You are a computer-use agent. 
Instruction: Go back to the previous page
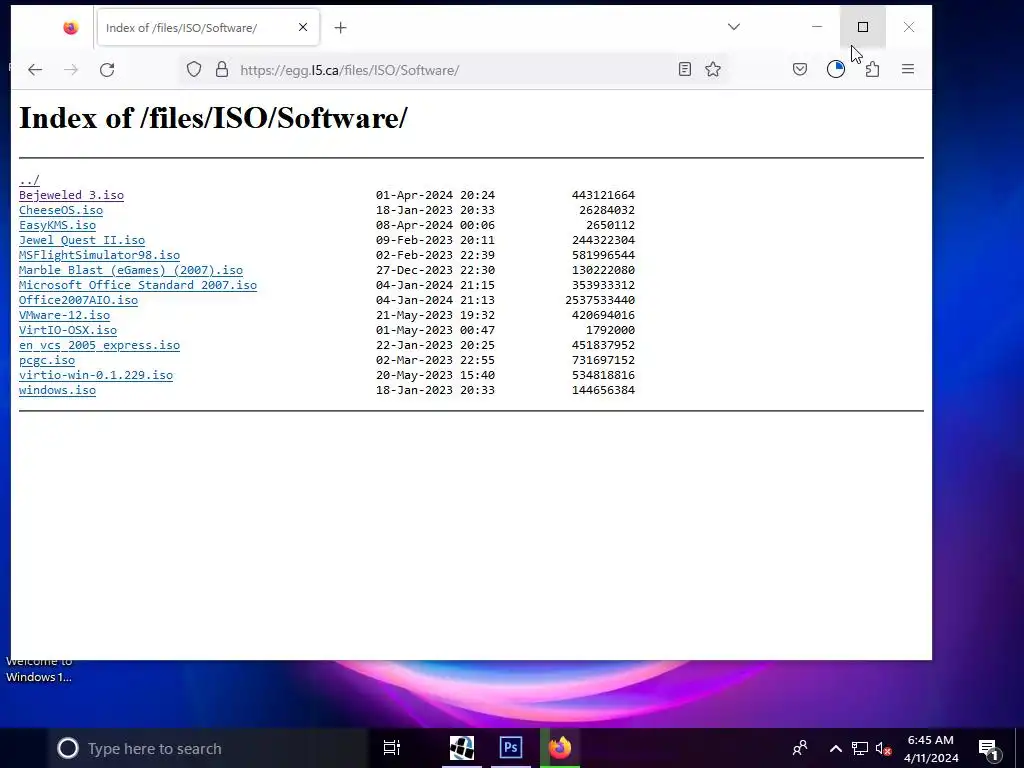35,70
